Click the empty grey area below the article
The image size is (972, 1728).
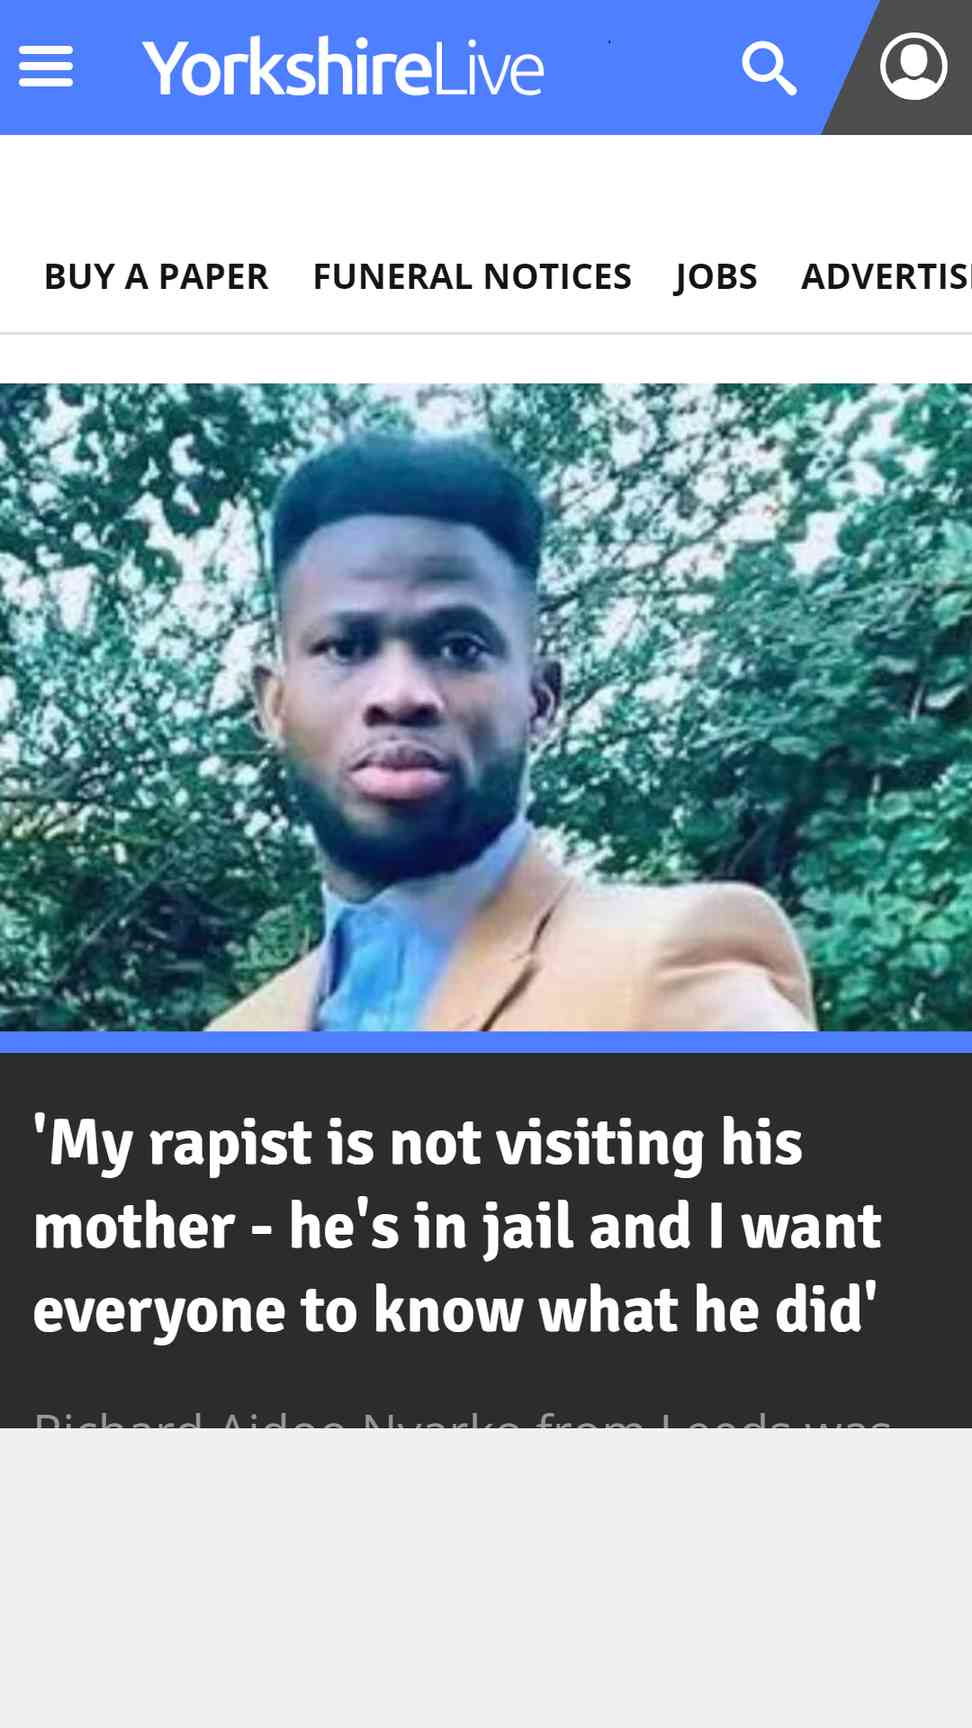(486, 1578)
